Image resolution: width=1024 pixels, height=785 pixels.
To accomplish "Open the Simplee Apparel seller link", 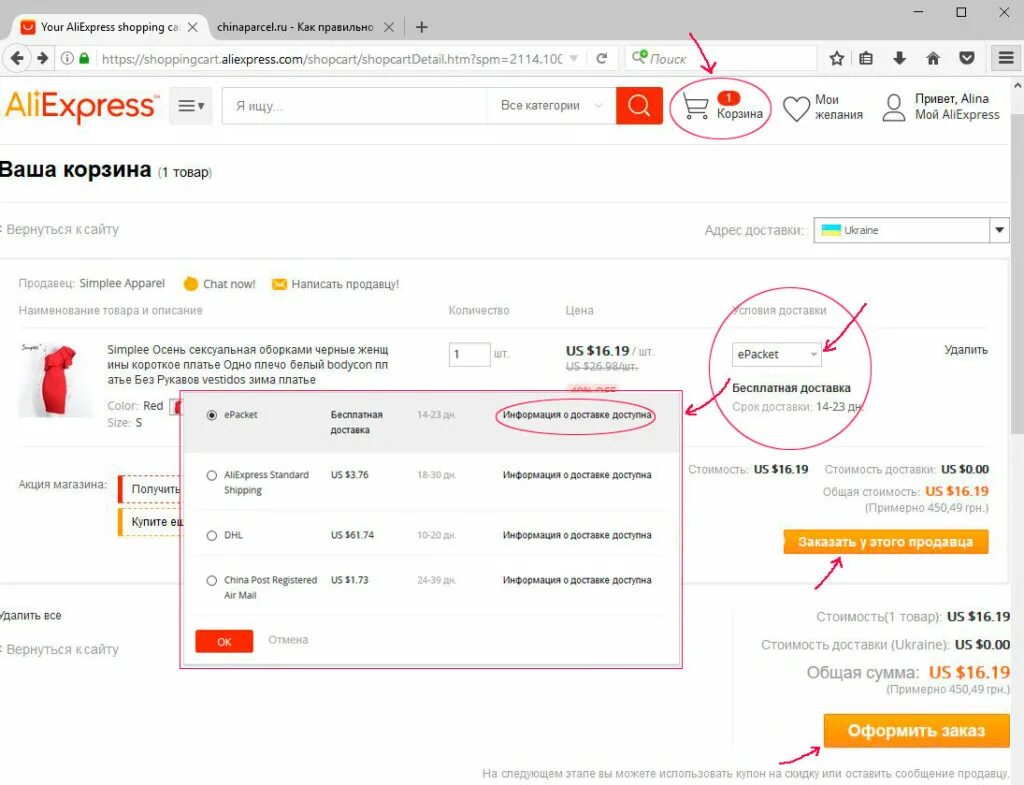I will tap(122, 283).
